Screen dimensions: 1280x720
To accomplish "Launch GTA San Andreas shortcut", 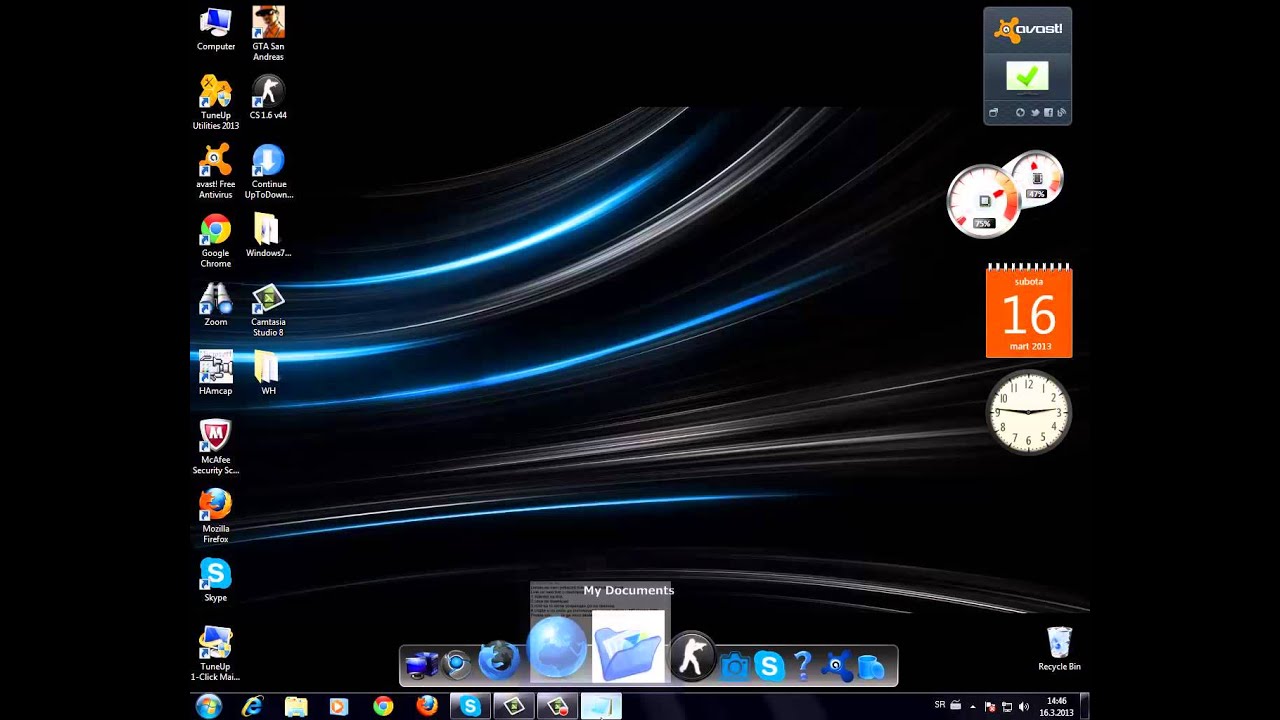I will [x=268, y=33].
